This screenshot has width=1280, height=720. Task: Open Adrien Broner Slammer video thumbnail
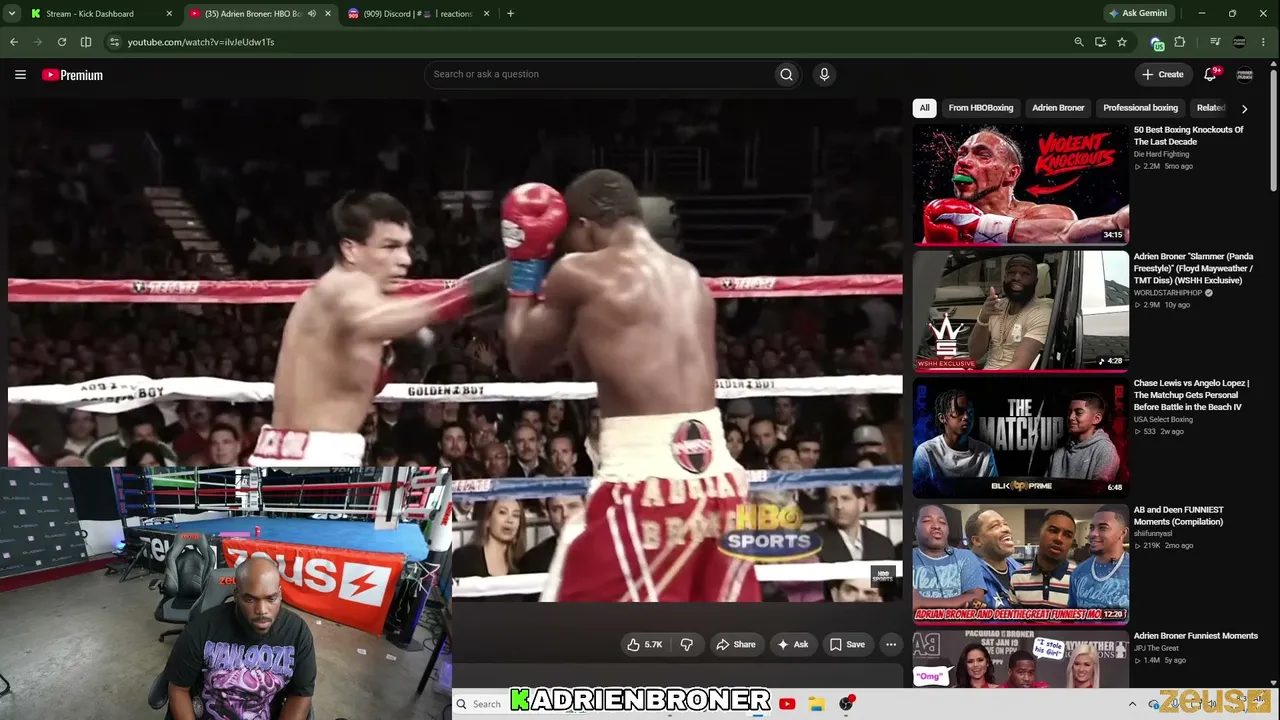1021,311
